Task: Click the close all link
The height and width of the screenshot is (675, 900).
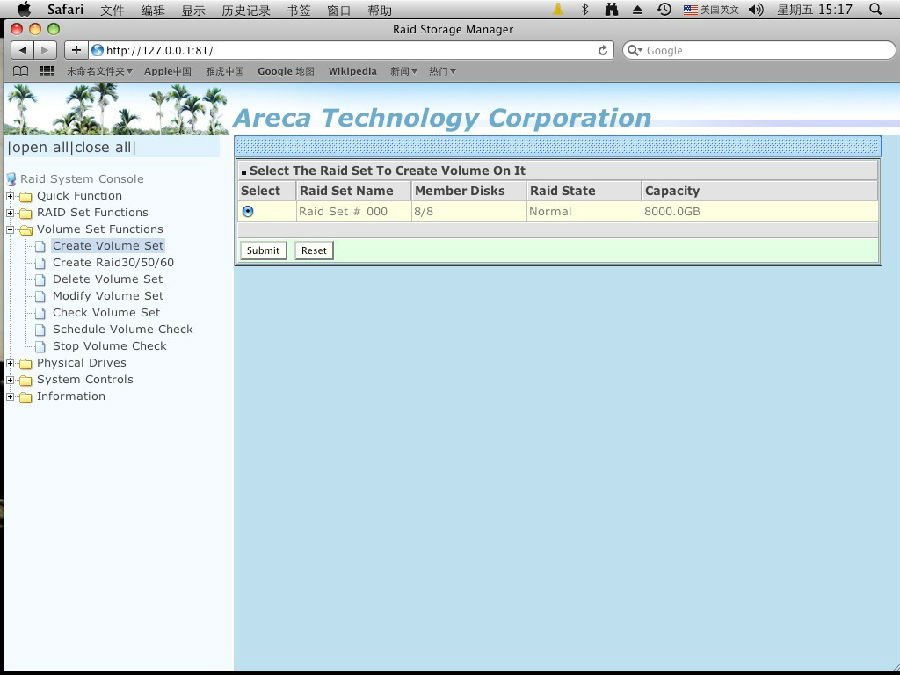Action: point(102,148)
